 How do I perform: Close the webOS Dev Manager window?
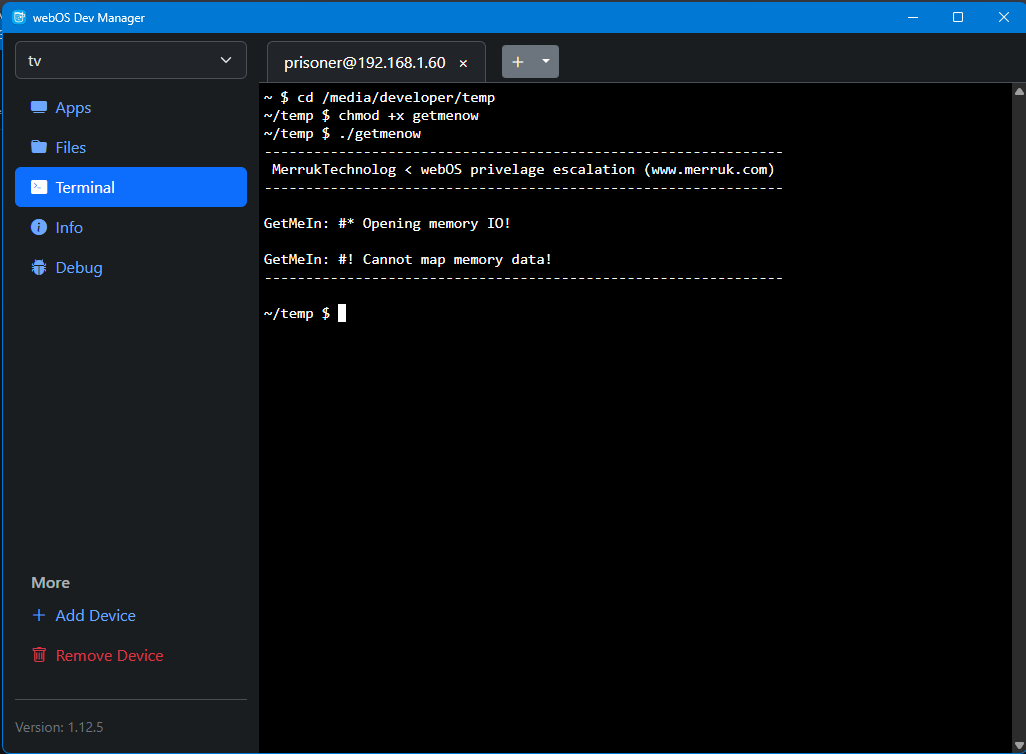point(1003,17)
